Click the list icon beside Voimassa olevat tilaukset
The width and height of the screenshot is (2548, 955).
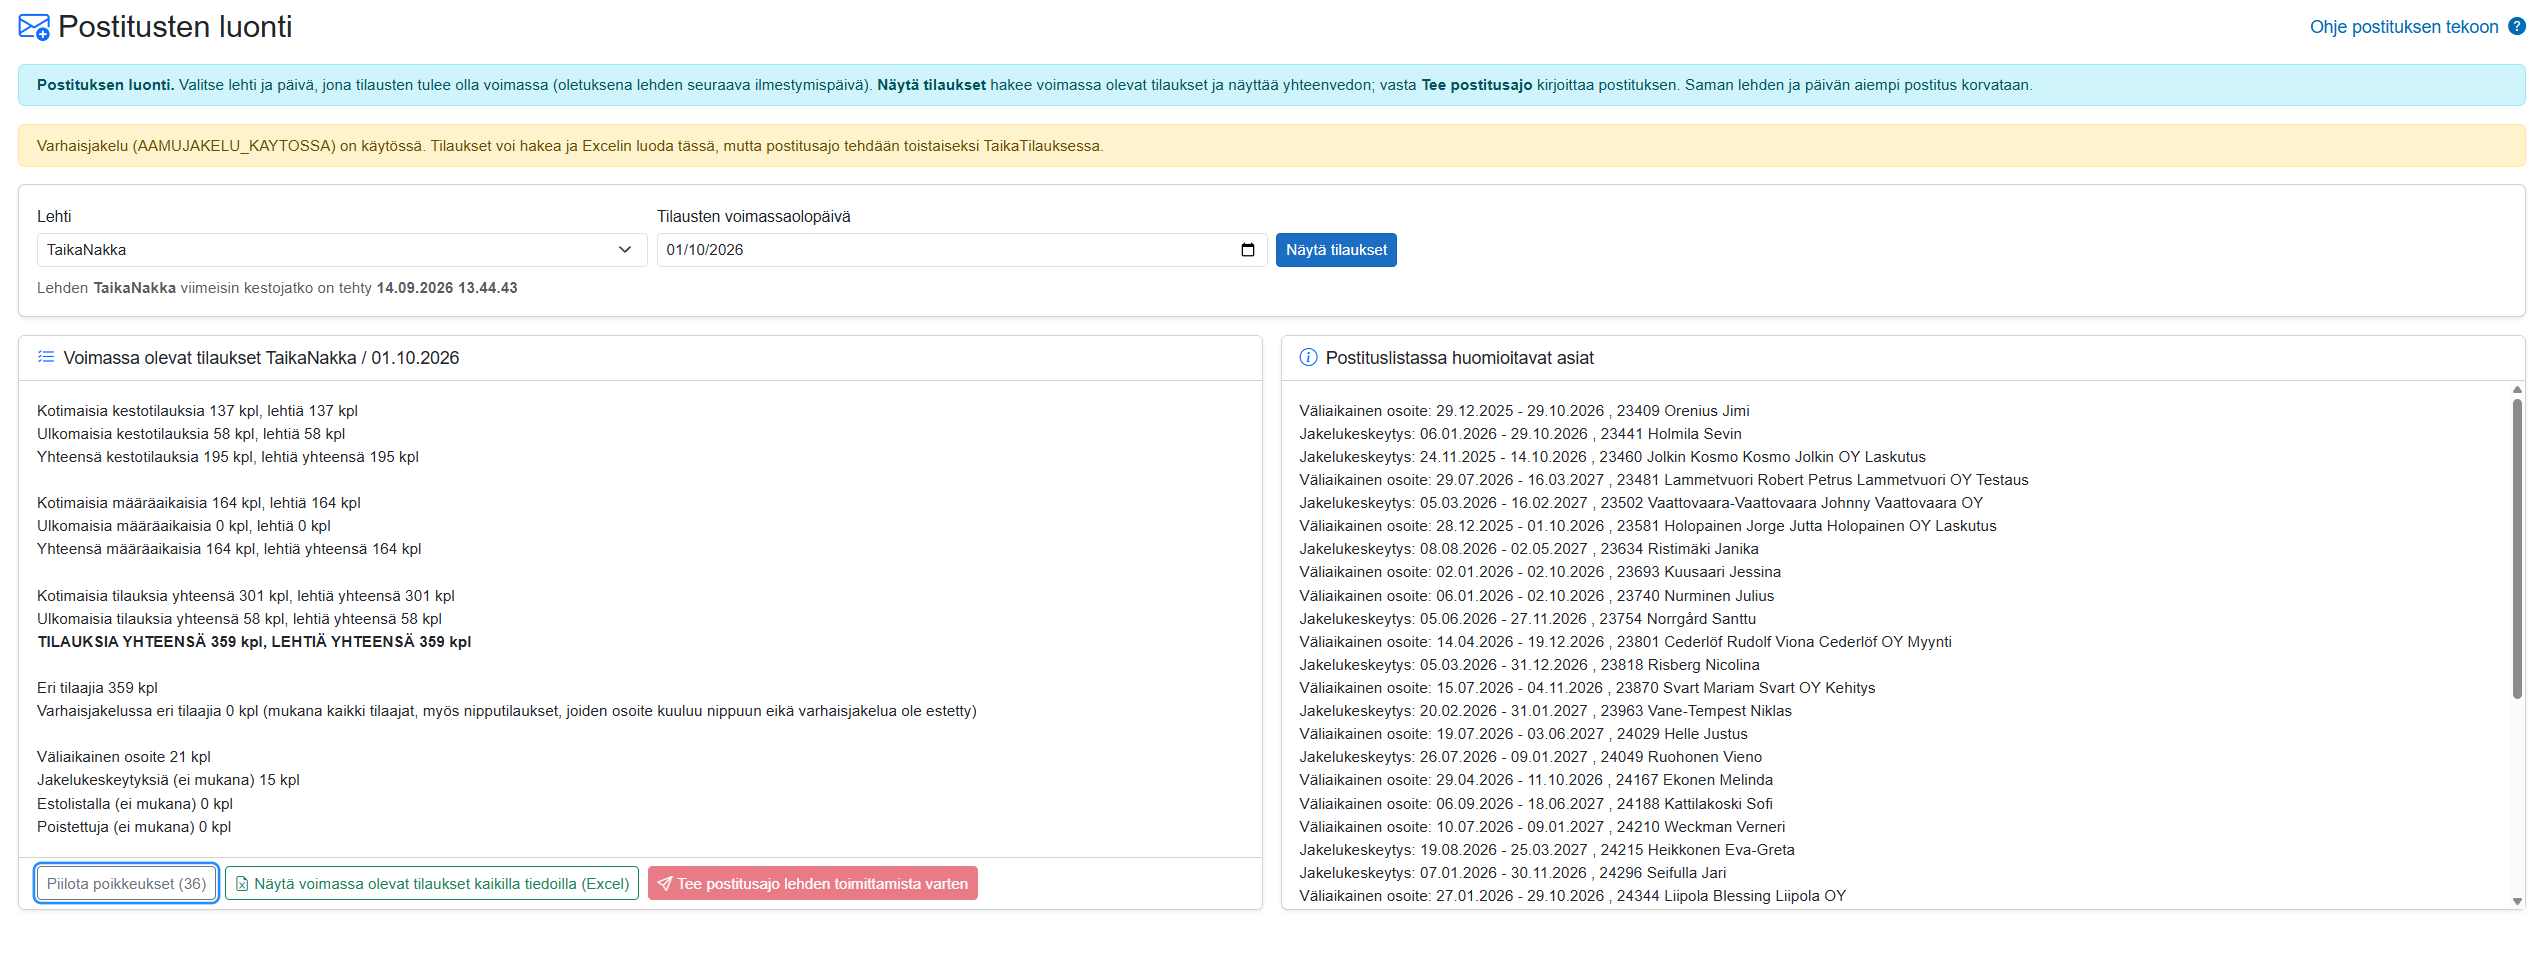click(46, 357)
